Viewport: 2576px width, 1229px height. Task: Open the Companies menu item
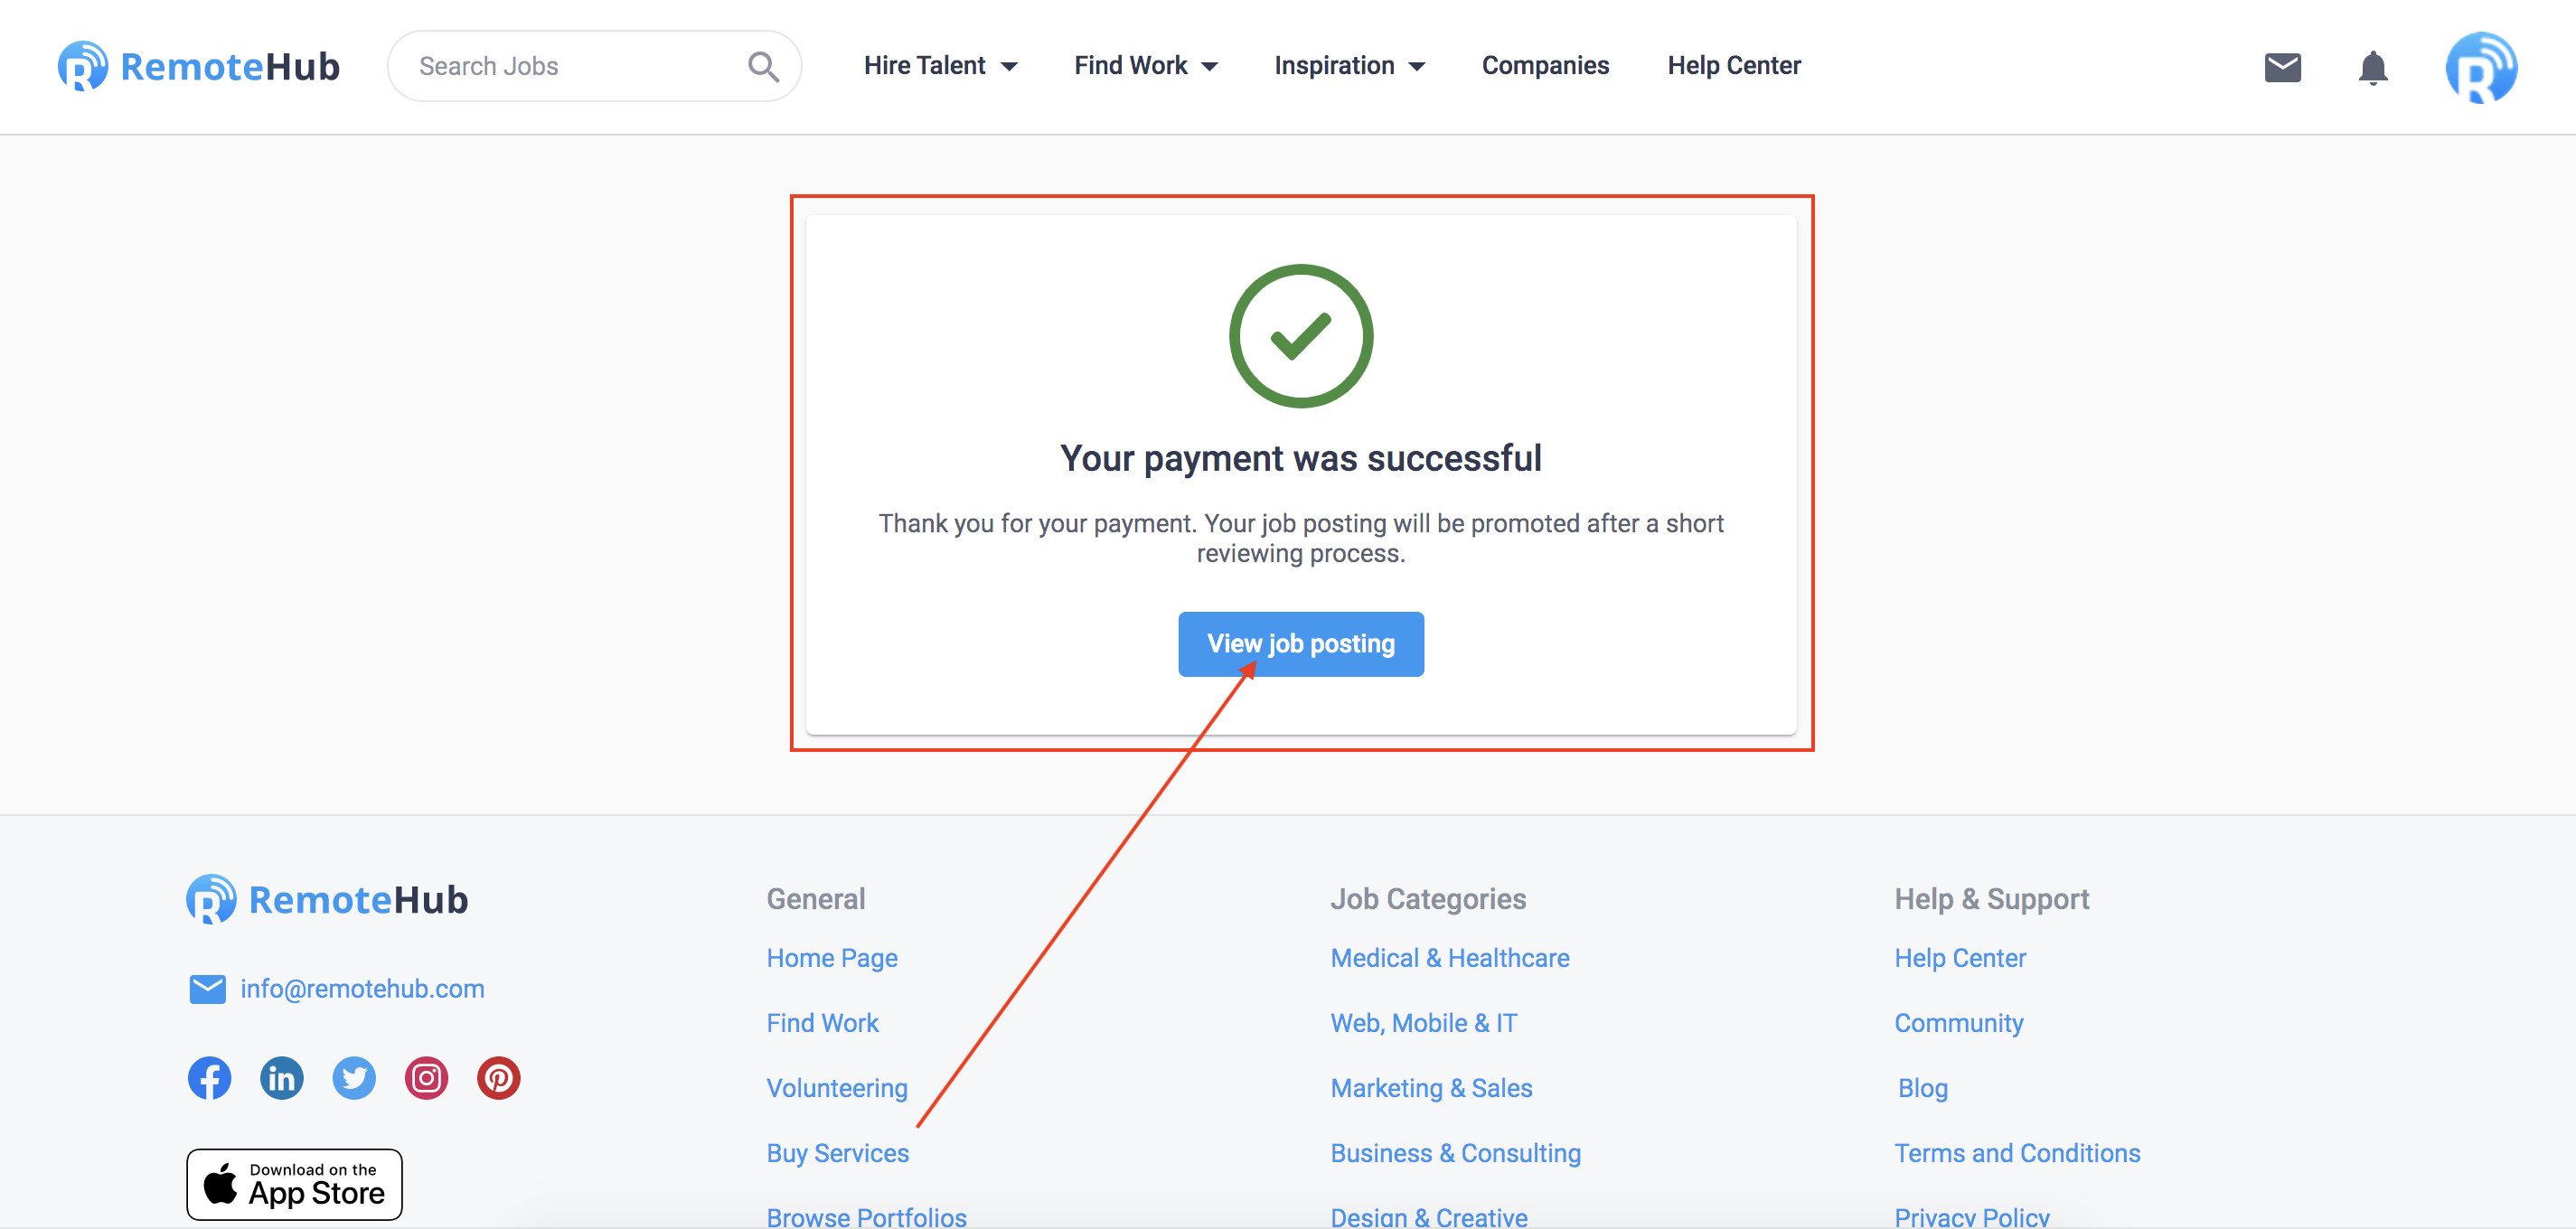click(x=1545, y=66)
